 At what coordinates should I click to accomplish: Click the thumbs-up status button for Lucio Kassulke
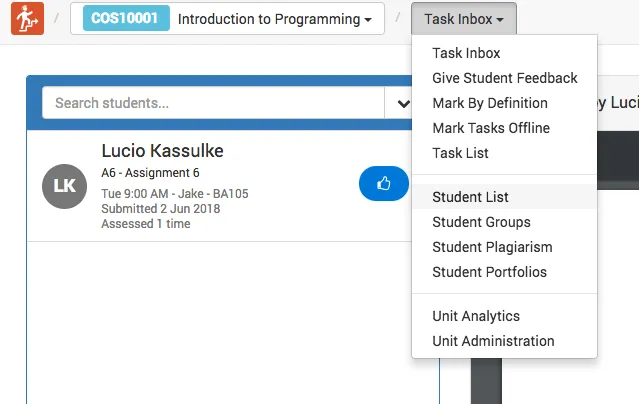(383, 183)
